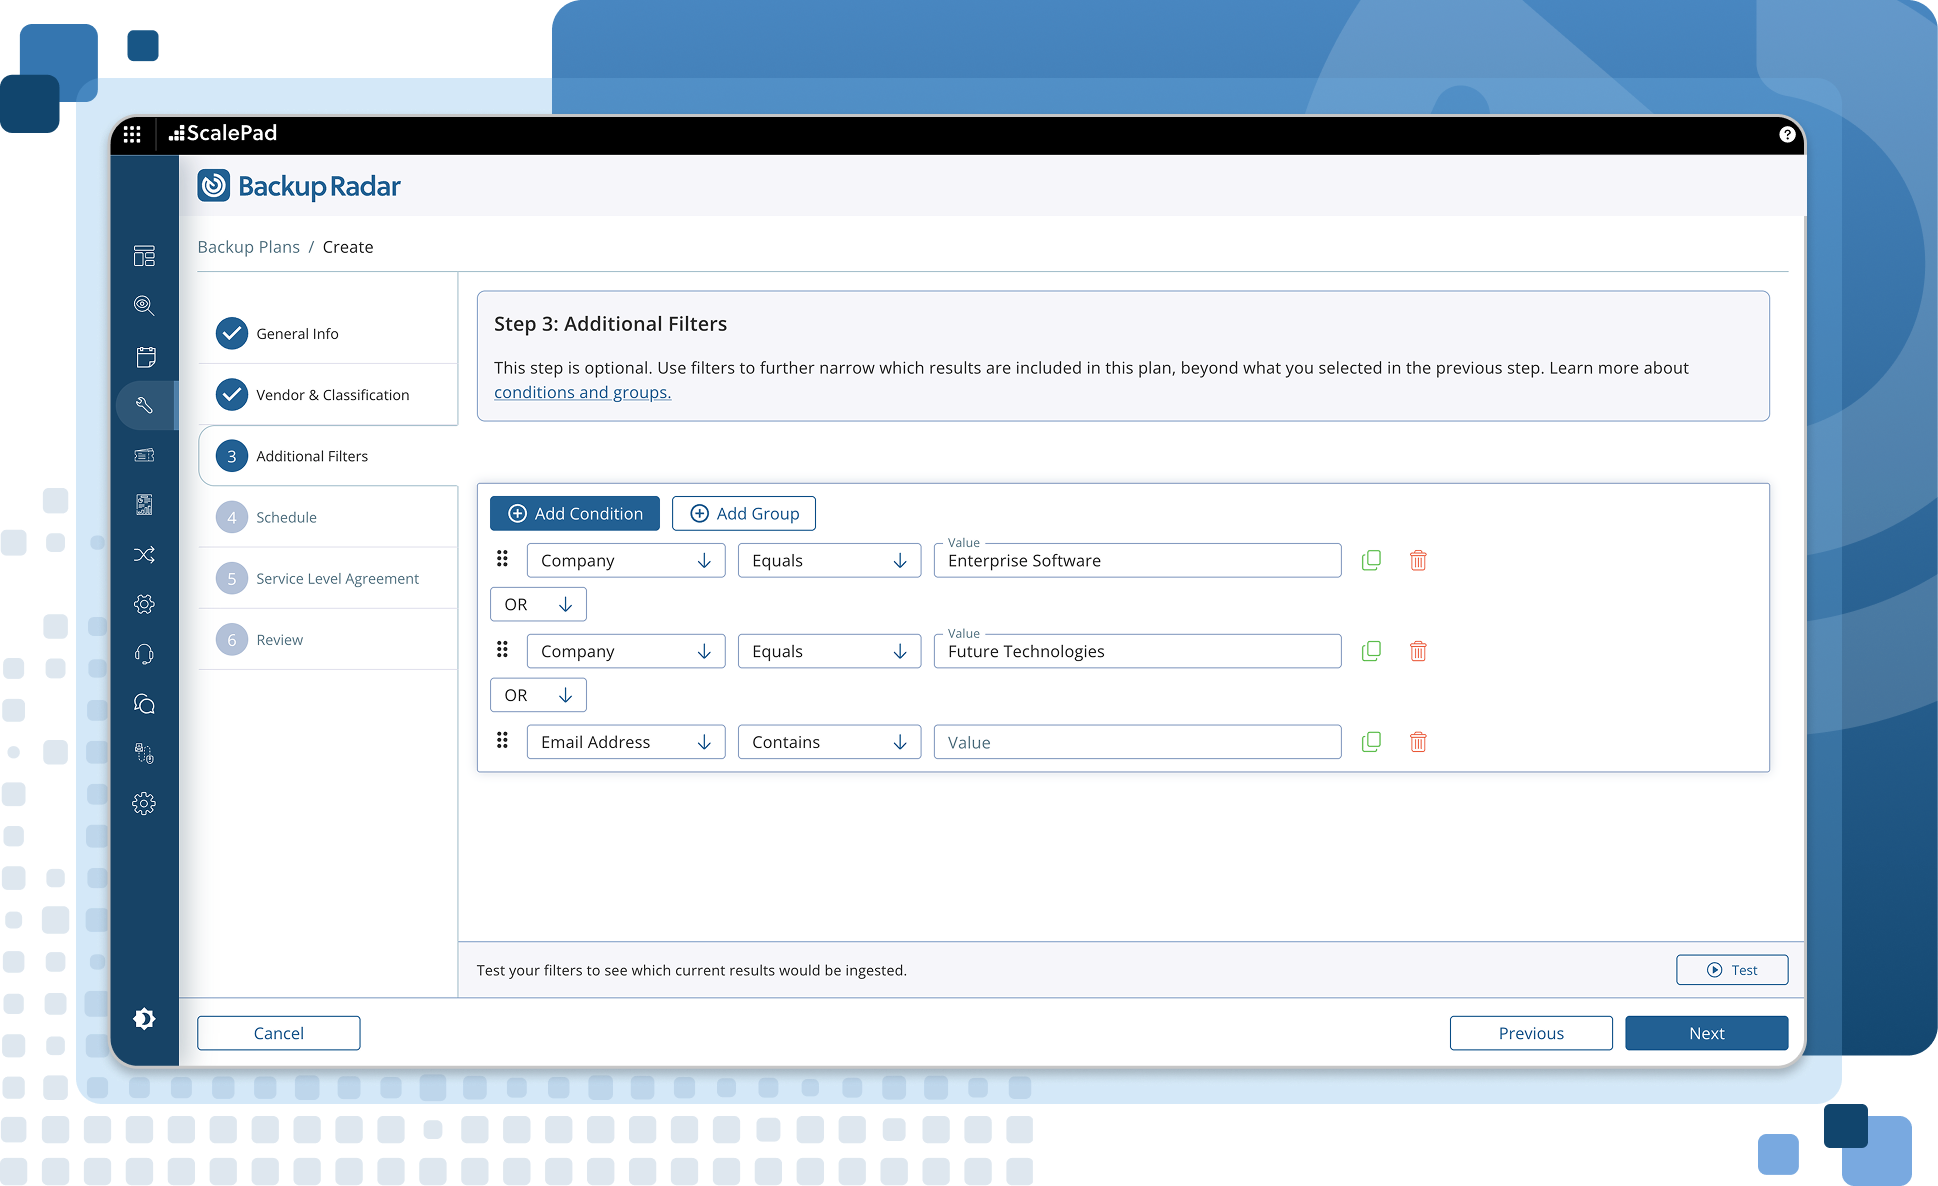1938x1186 pixels.
Task: Go to the General Info step
Action: coord(297,334)
